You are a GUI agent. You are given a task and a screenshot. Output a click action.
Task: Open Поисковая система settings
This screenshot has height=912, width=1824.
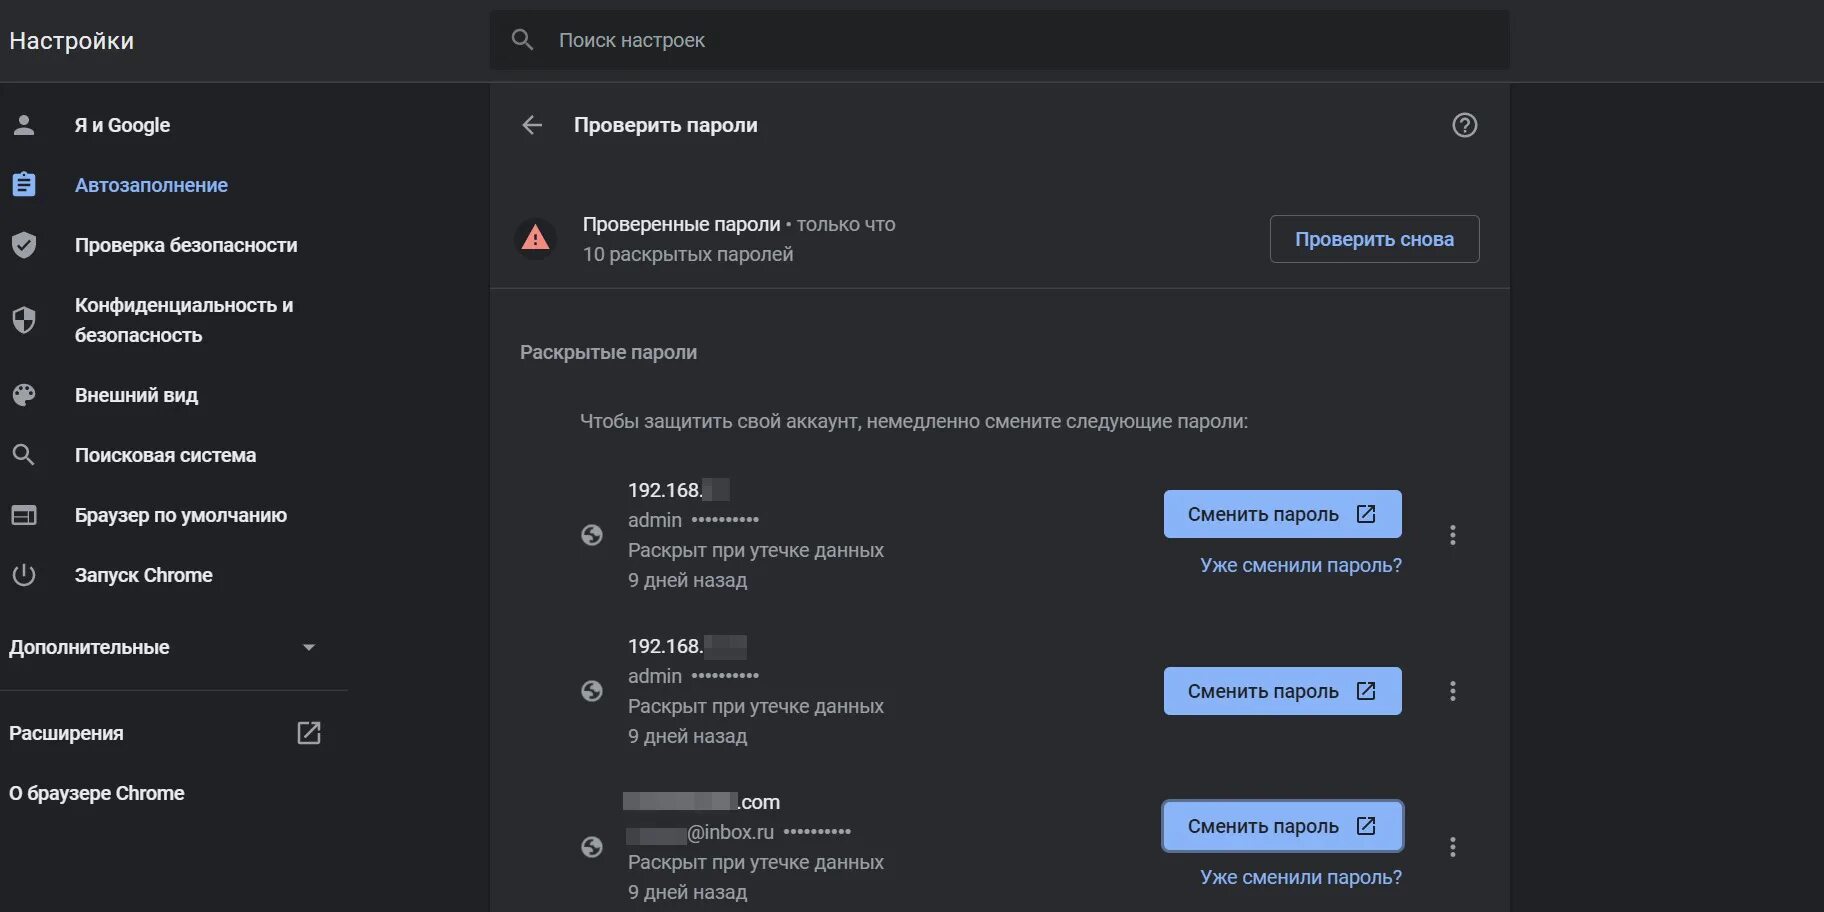[165, 455]
